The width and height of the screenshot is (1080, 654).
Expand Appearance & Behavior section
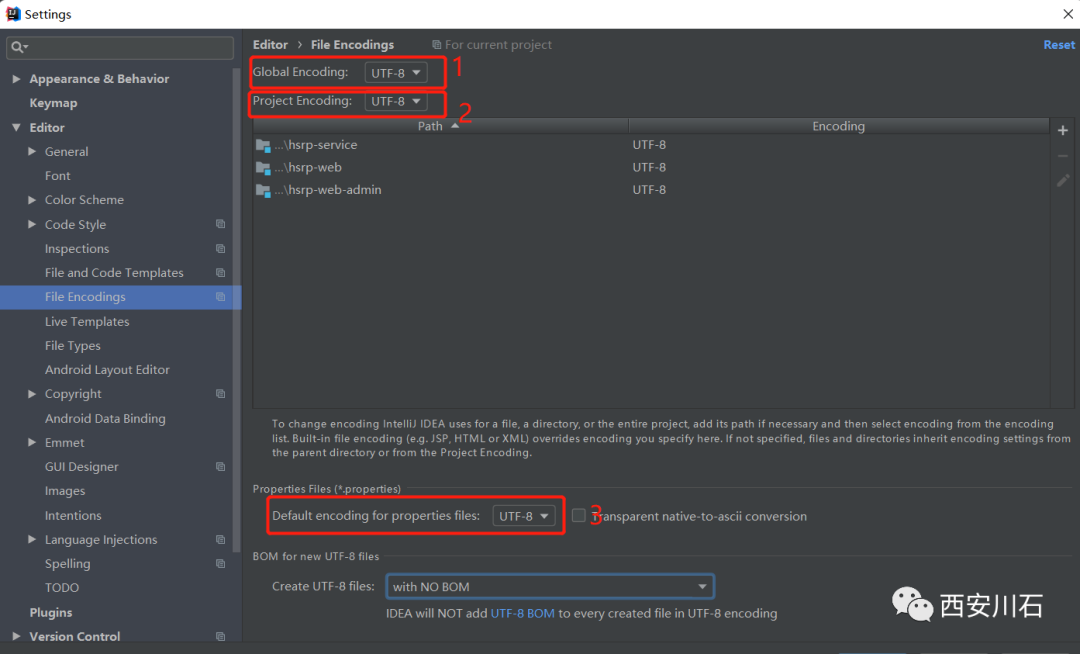pyautogui.click(x=17, y=79)
